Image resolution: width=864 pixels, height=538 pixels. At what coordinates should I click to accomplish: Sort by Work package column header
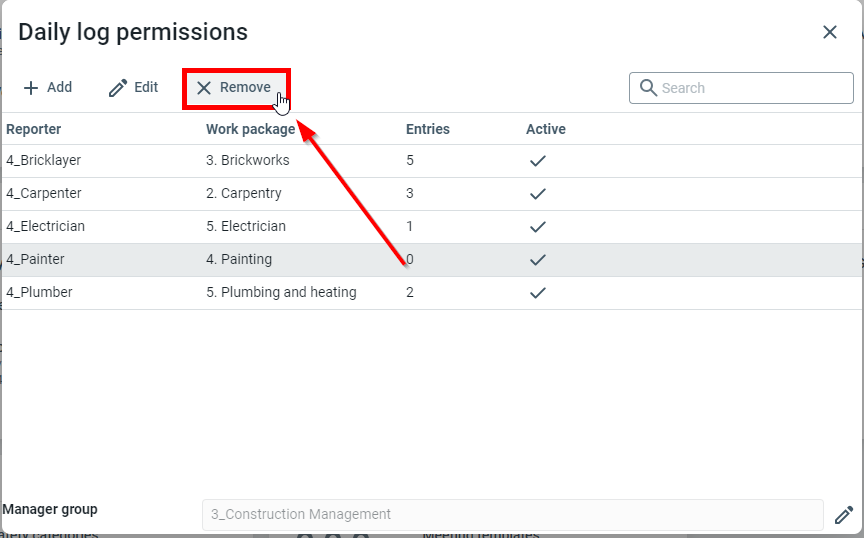(x=250, y=129)
